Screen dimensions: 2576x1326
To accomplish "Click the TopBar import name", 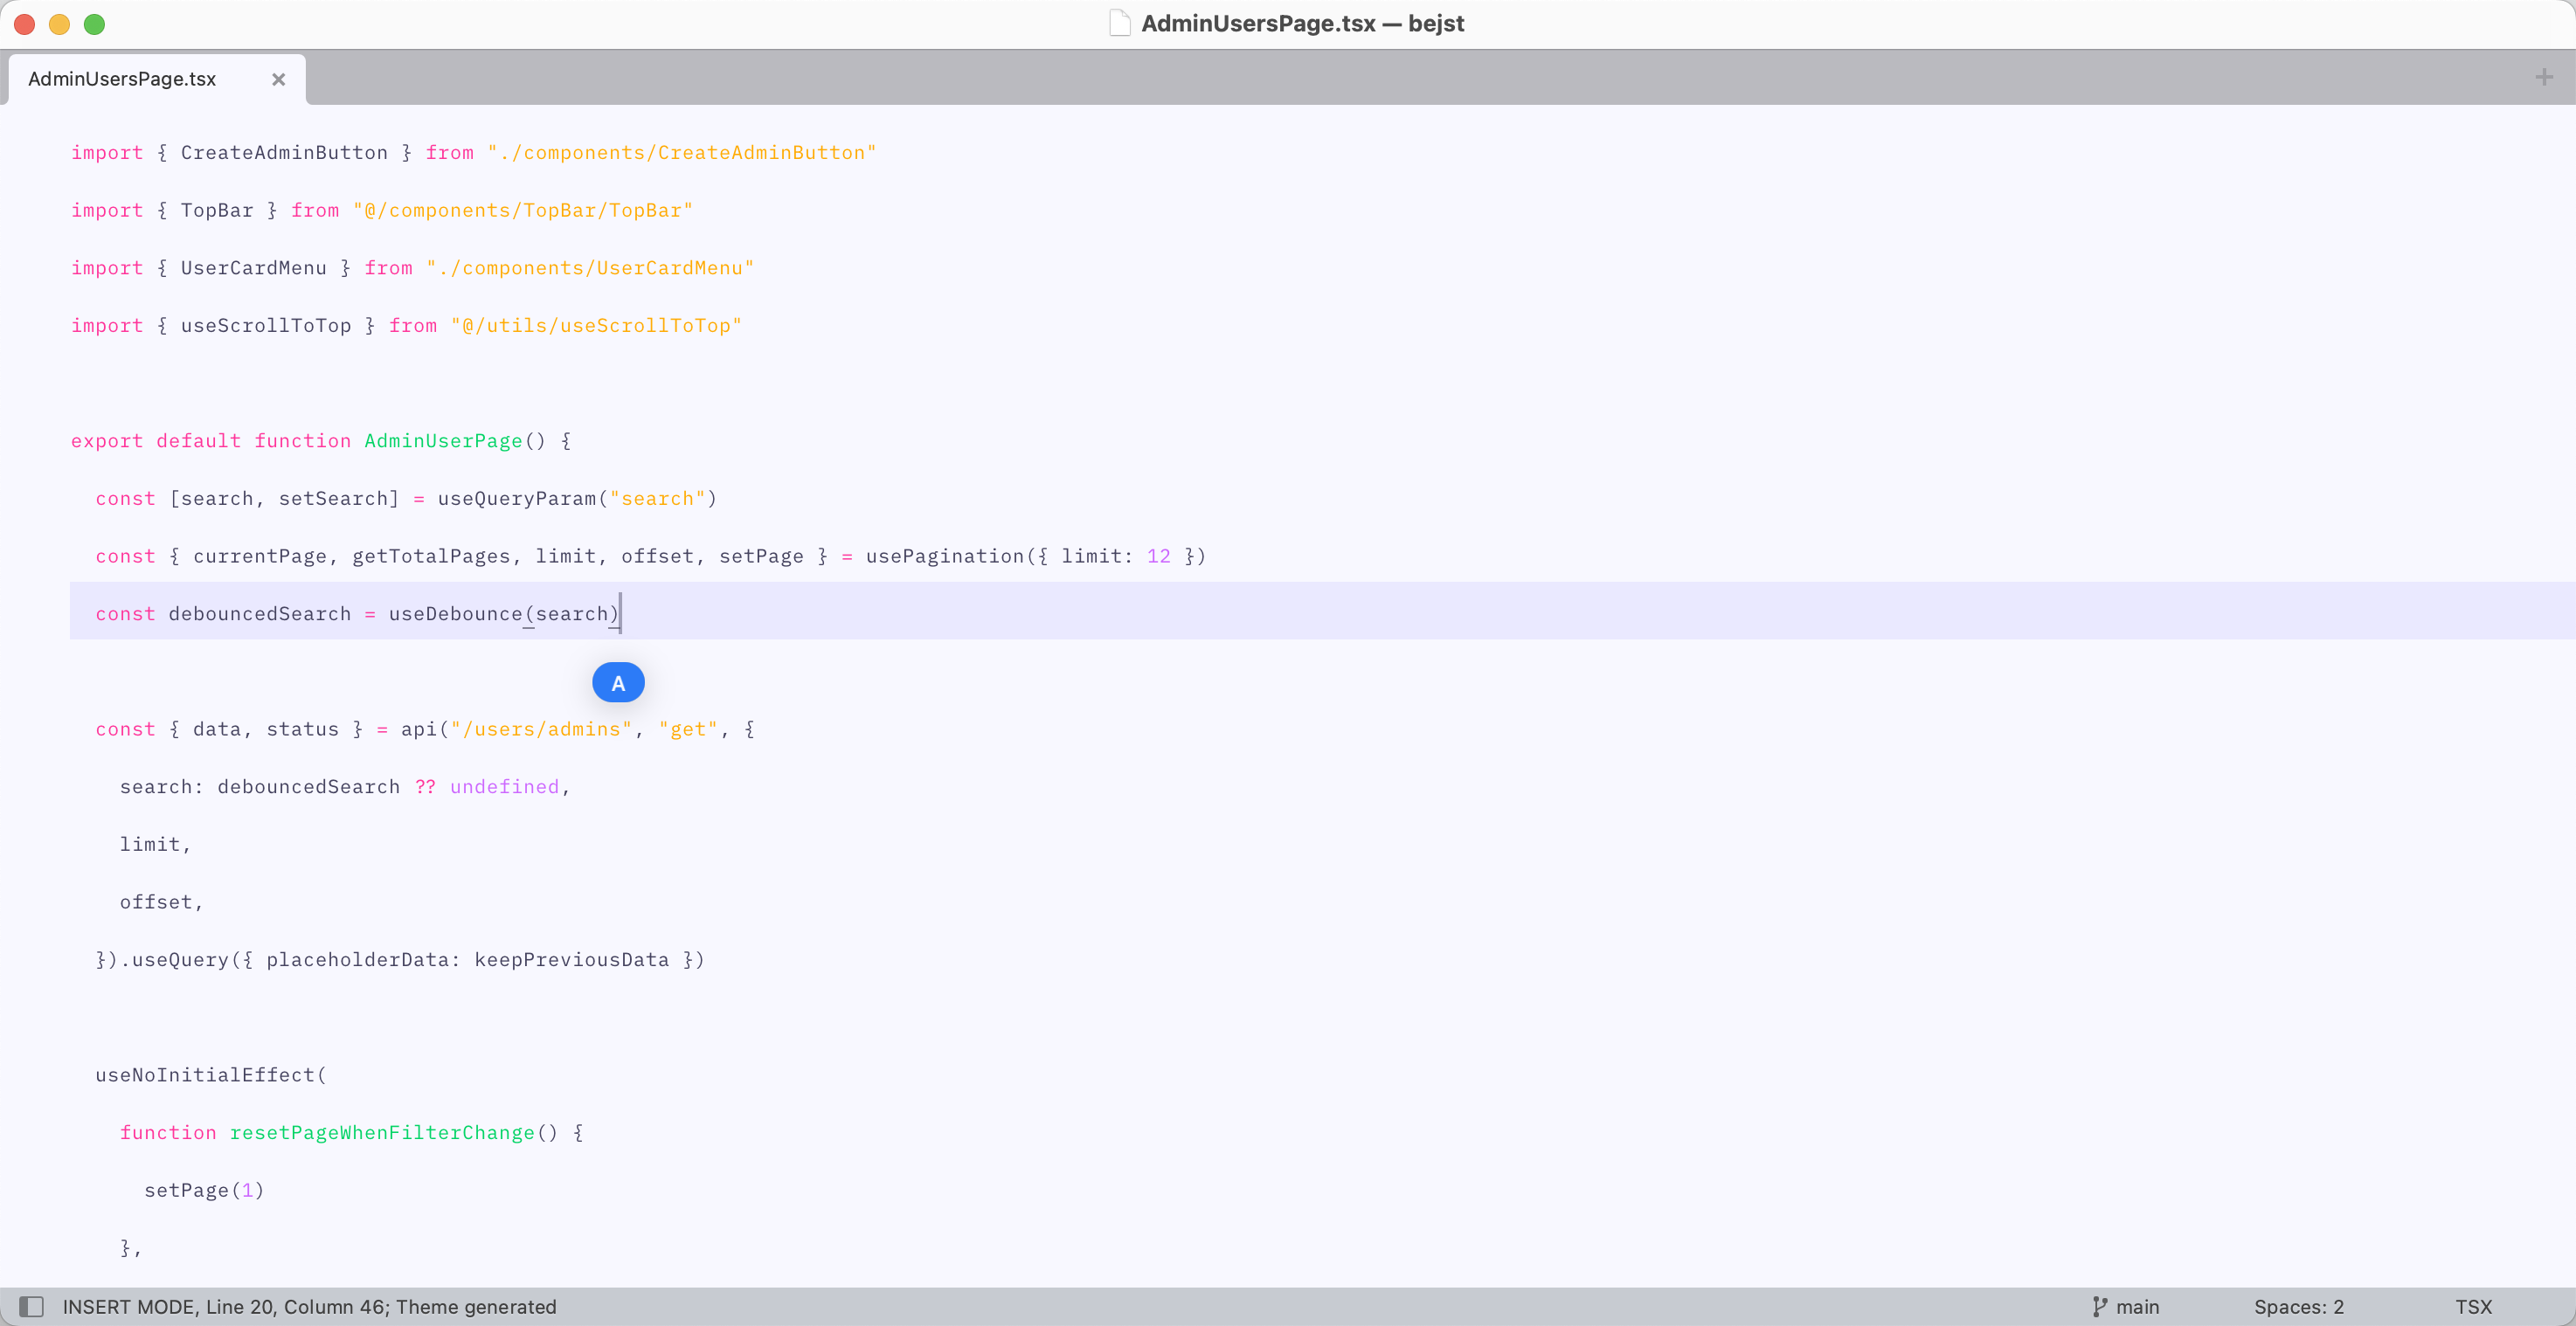I will (217, 210).
